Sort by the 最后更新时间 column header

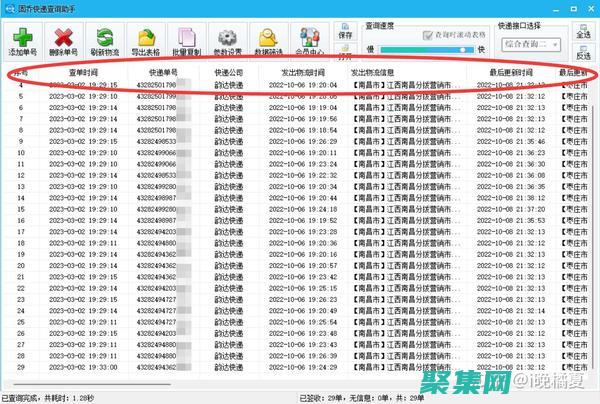click(x=511, y=72)
